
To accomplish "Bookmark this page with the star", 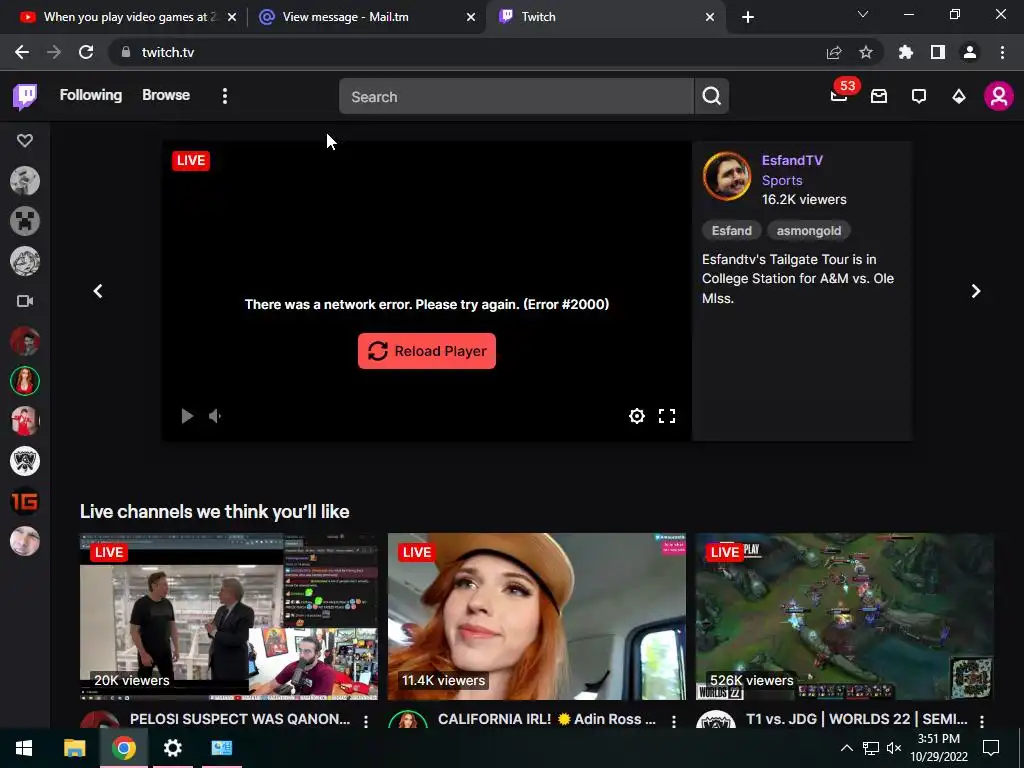I will click(x=866, y=52).
